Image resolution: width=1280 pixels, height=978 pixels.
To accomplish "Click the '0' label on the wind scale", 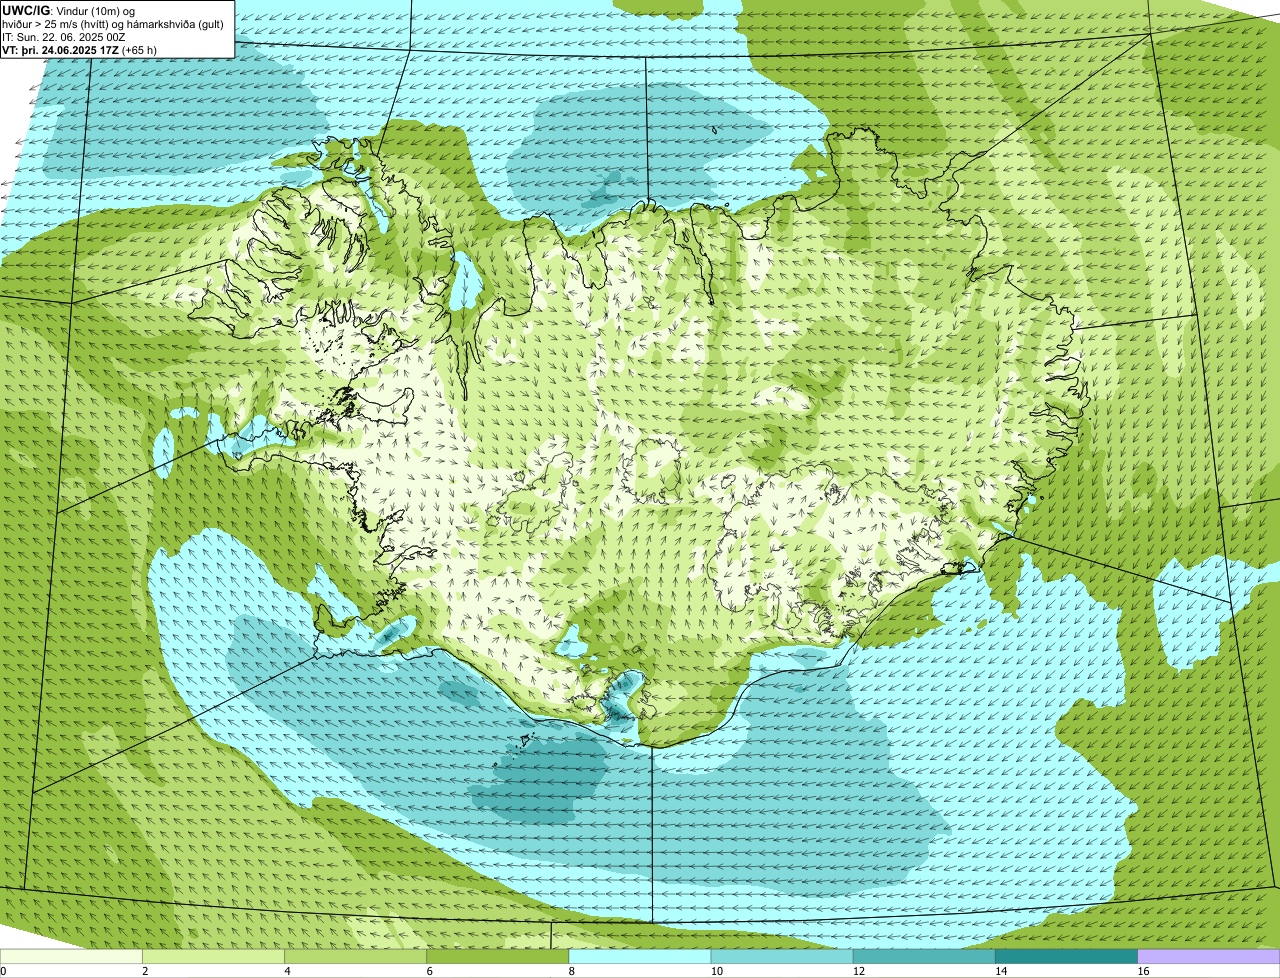I will 3,971.
